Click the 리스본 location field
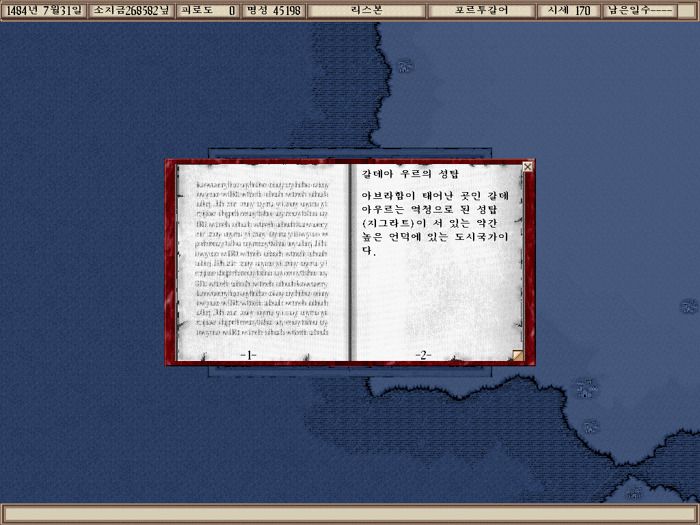This screenshot has width=700, height=525. [366, 10]
